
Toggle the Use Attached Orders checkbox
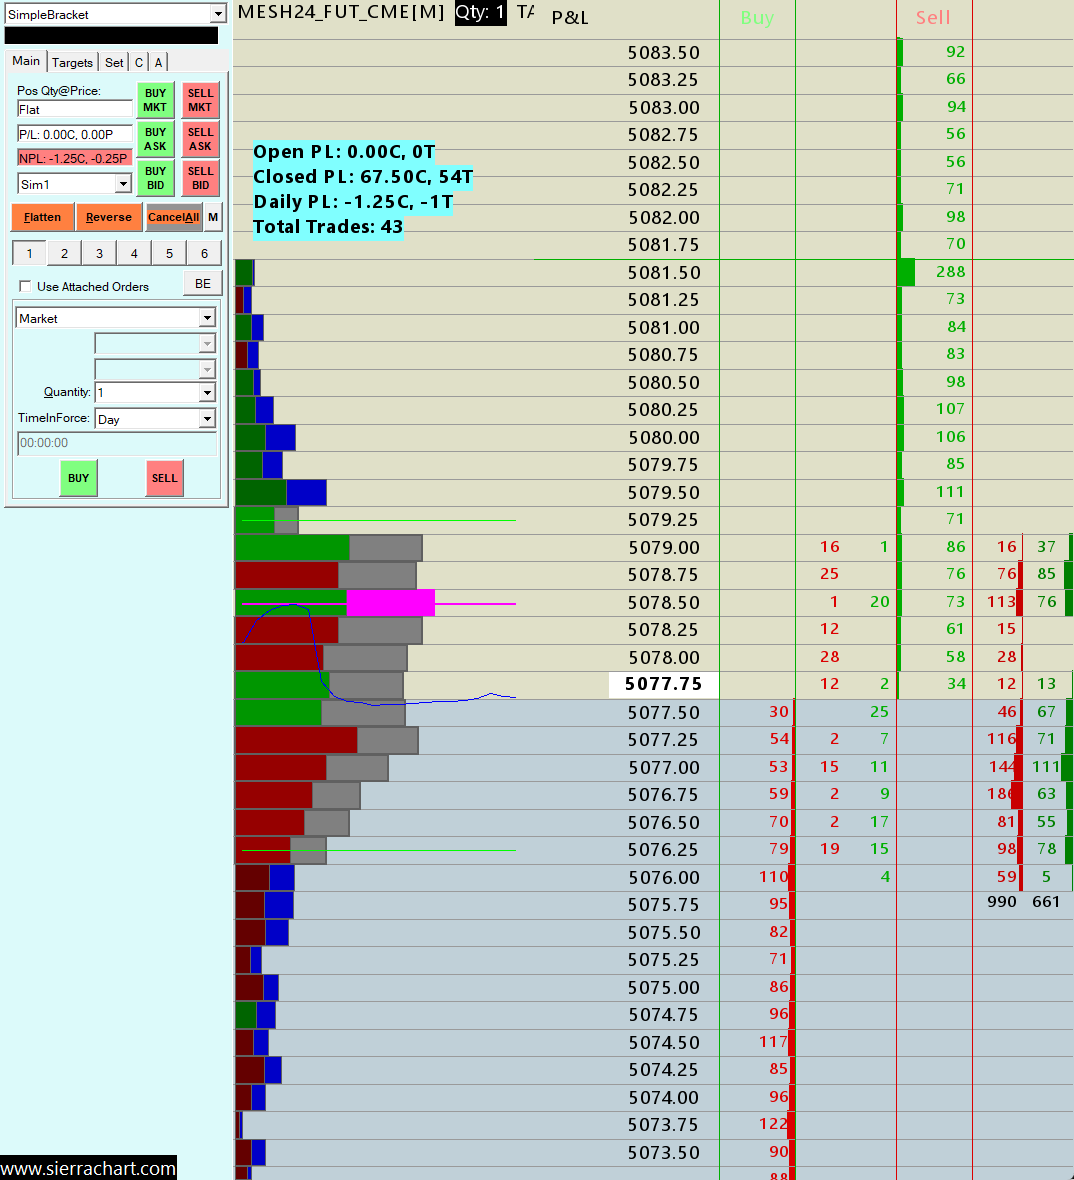pyautogui.click(x=26, y=286)
